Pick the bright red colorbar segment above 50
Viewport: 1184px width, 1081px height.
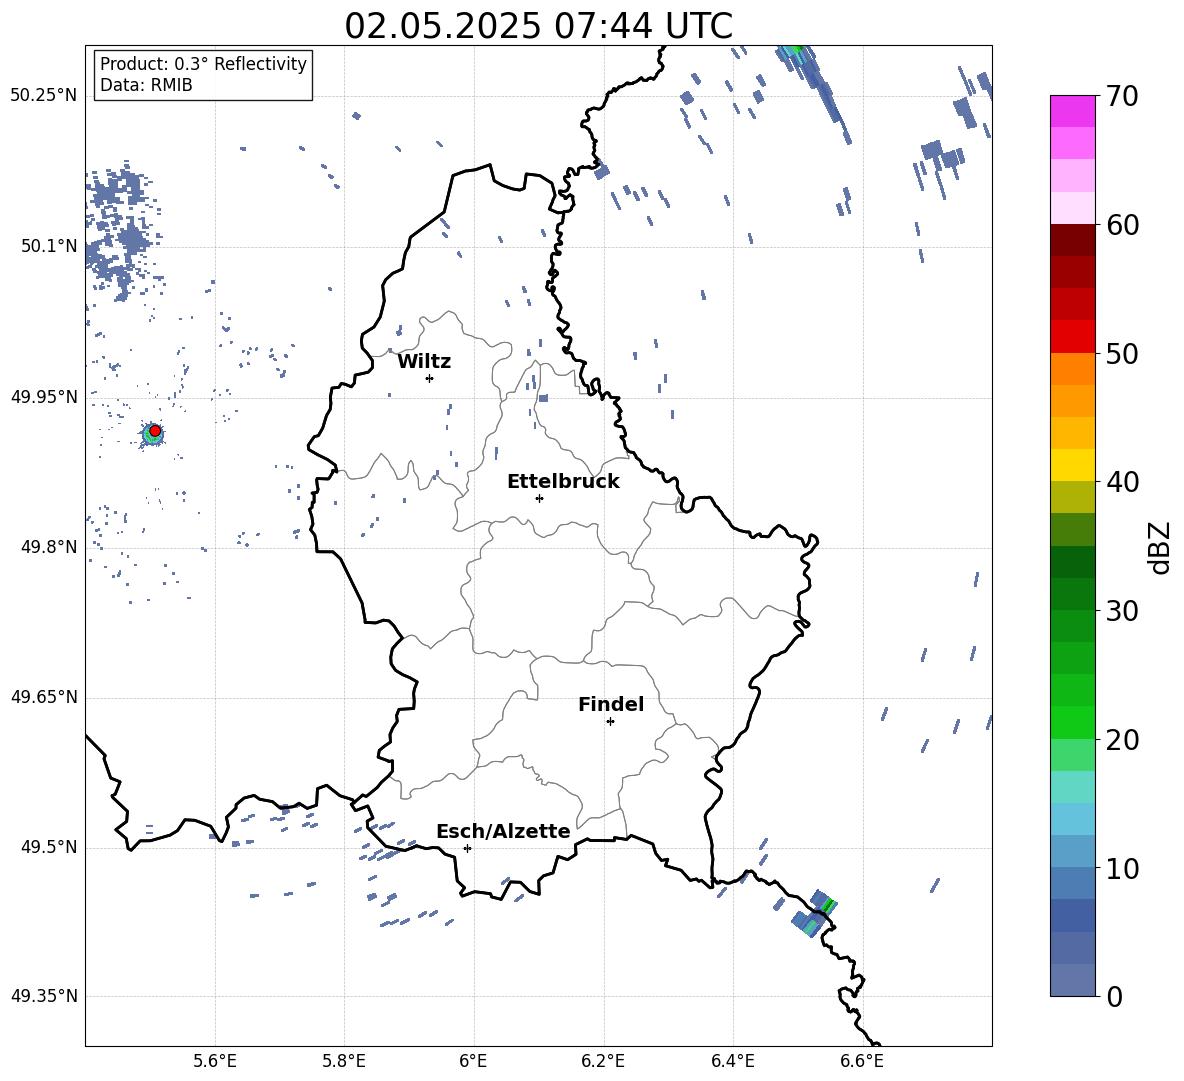point(1073,337)
